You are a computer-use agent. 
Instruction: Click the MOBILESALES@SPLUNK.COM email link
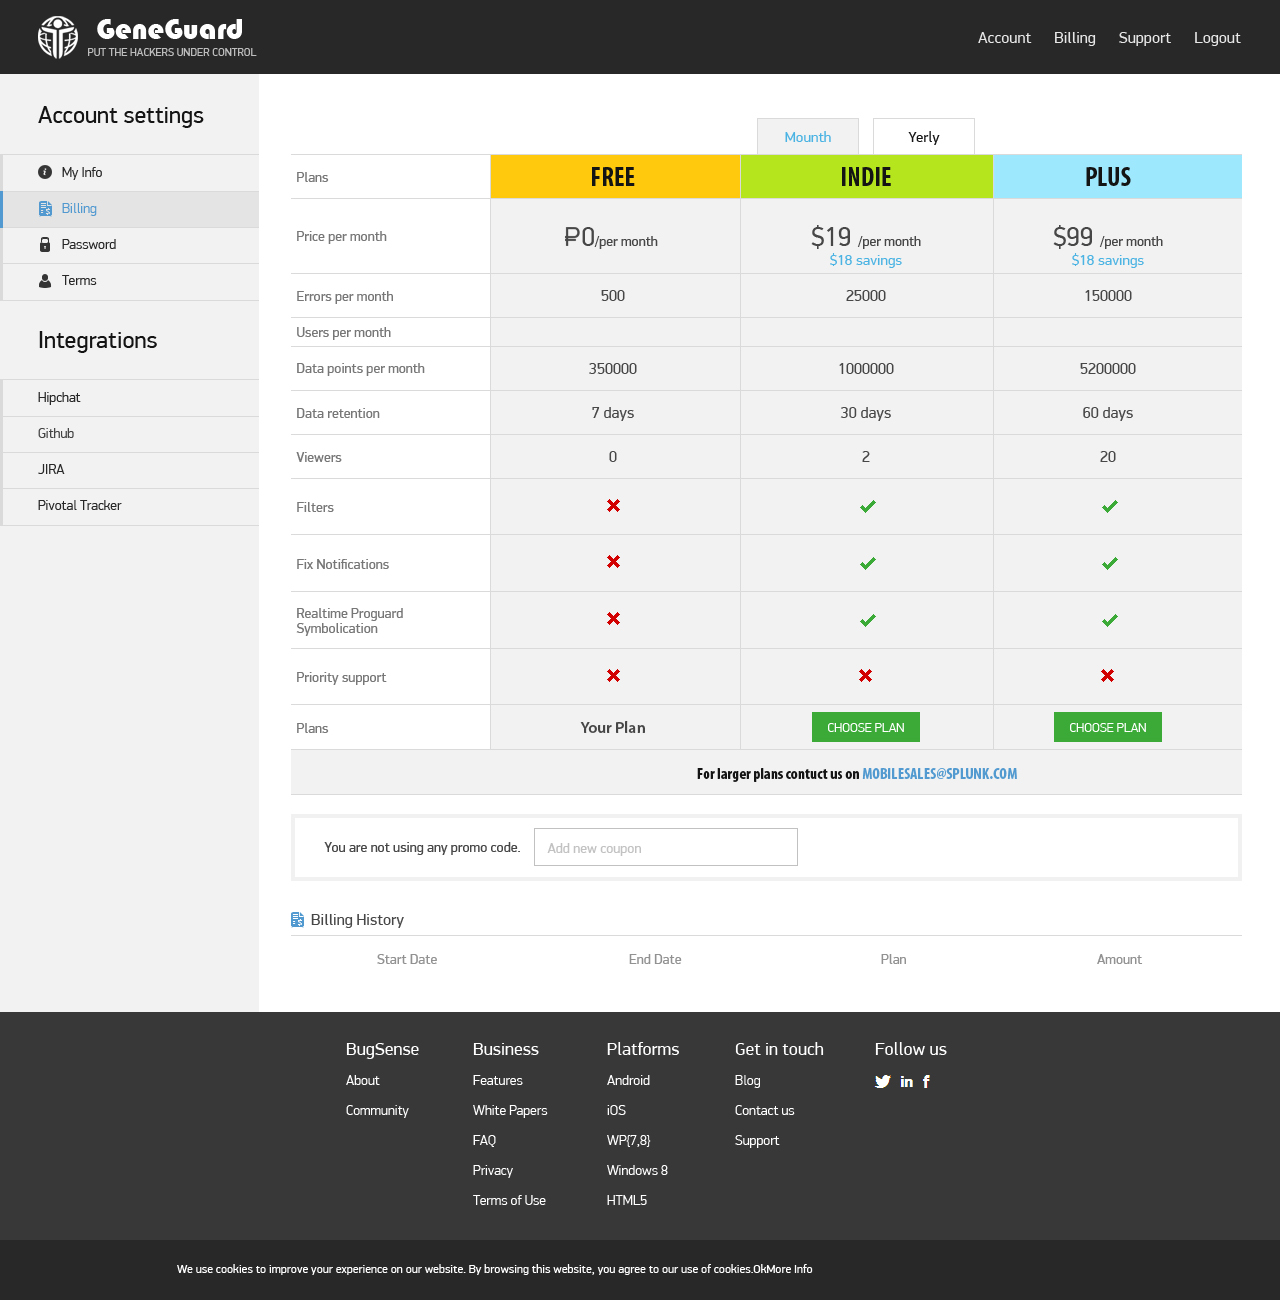940,774
